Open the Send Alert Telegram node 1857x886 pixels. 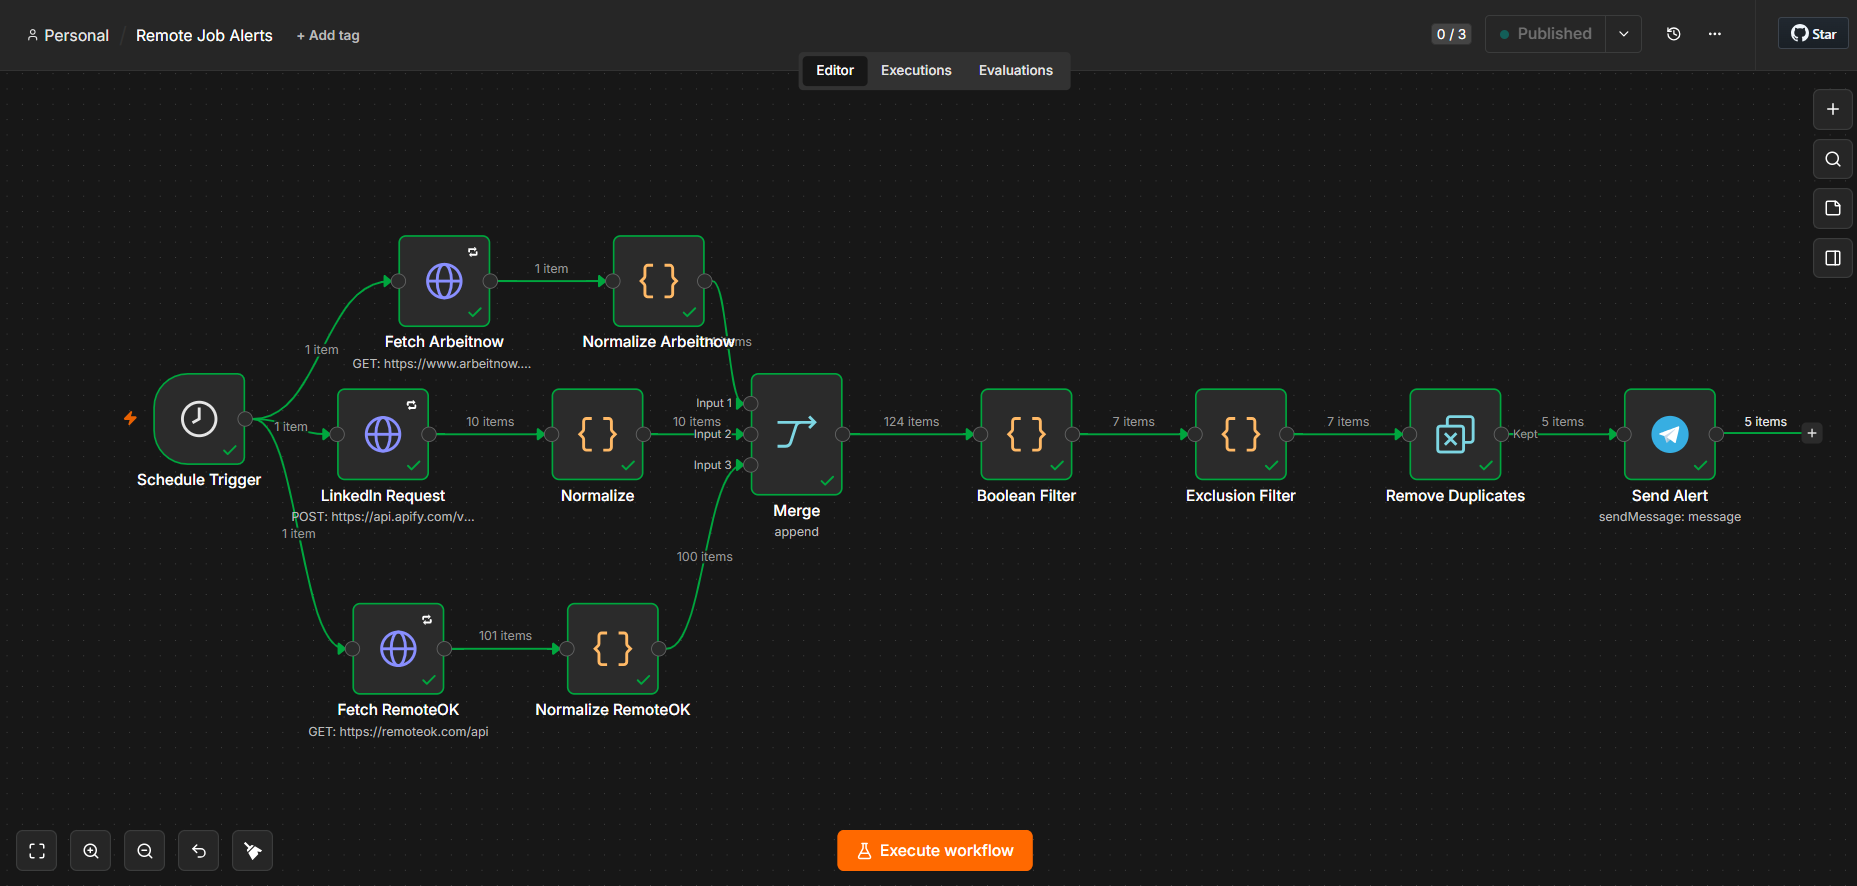pos(1670,434)
